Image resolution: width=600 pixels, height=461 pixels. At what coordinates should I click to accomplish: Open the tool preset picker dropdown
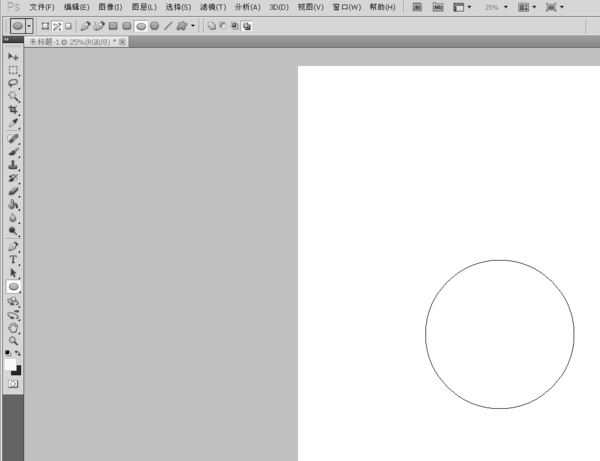(29, 26)
